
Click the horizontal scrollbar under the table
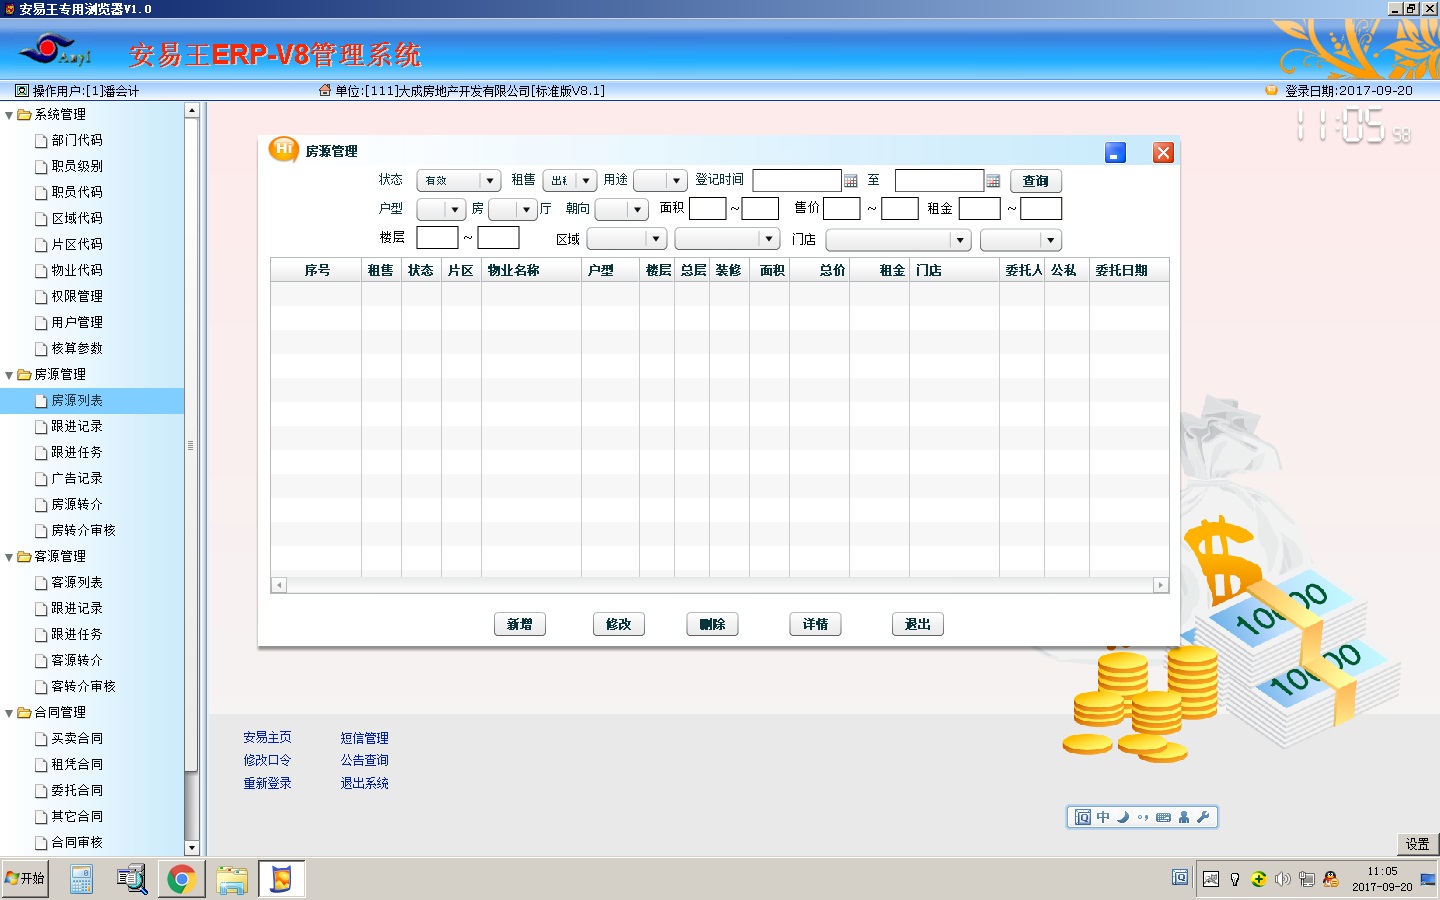[720, 585]
